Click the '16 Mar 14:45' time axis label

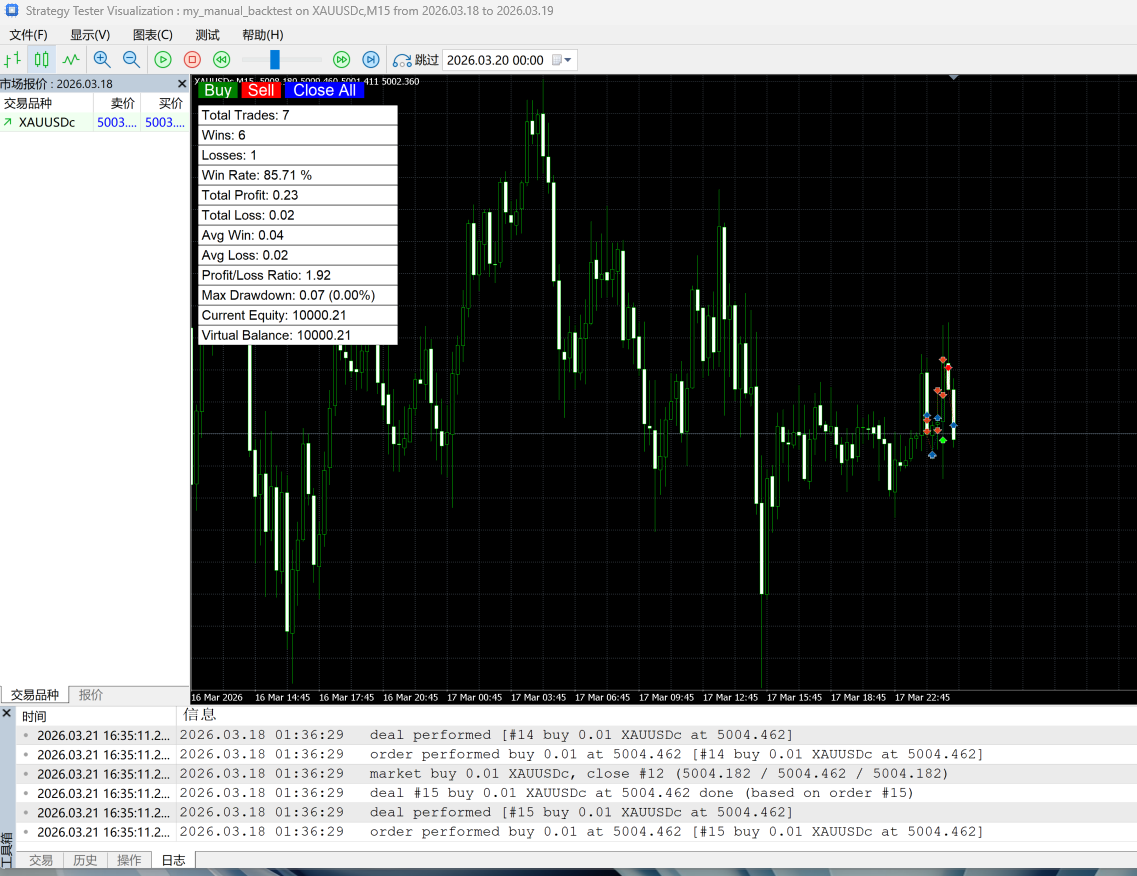coord(282,698)
